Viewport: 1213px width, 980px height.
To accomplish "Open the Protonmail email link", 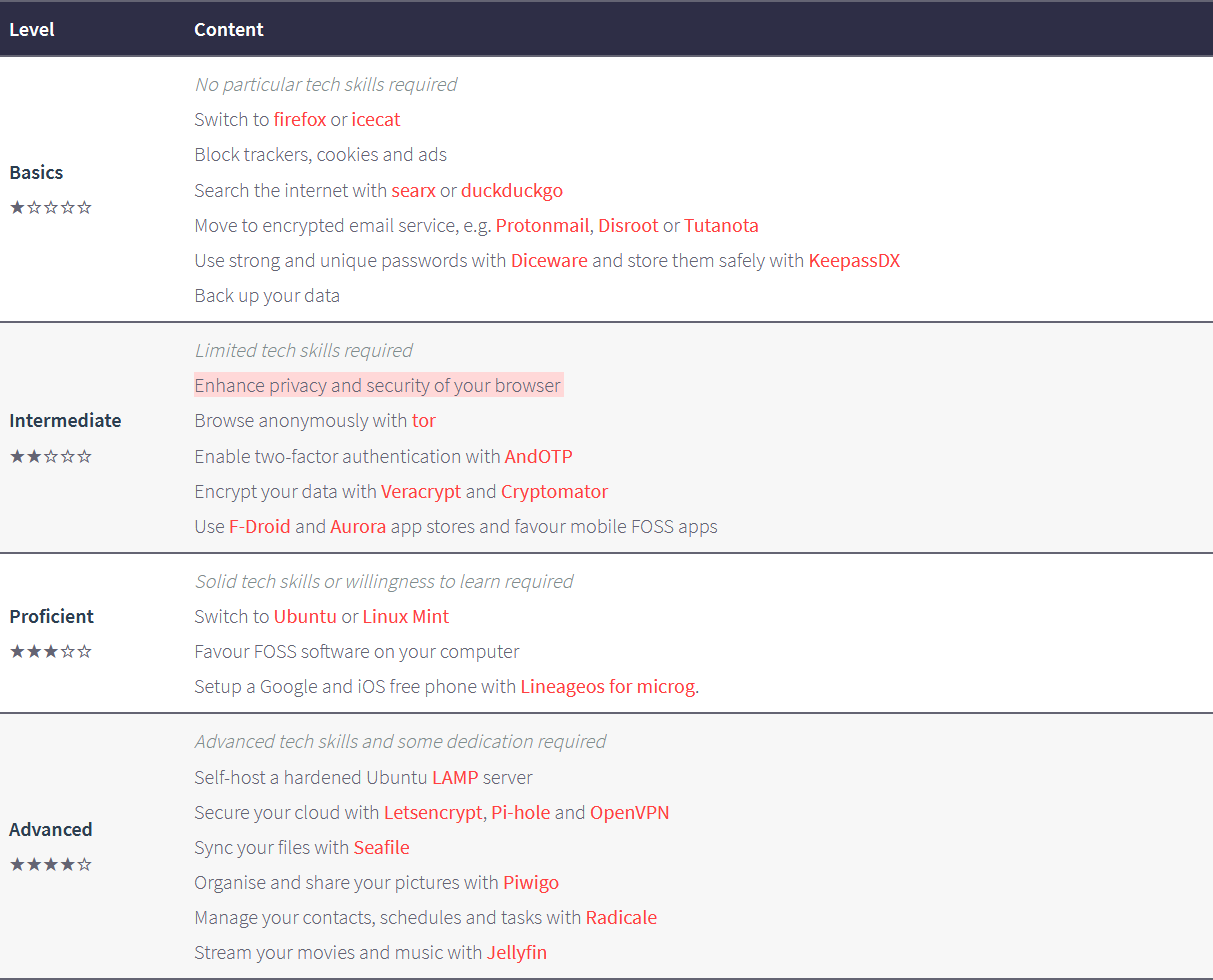I will [542, 225].
